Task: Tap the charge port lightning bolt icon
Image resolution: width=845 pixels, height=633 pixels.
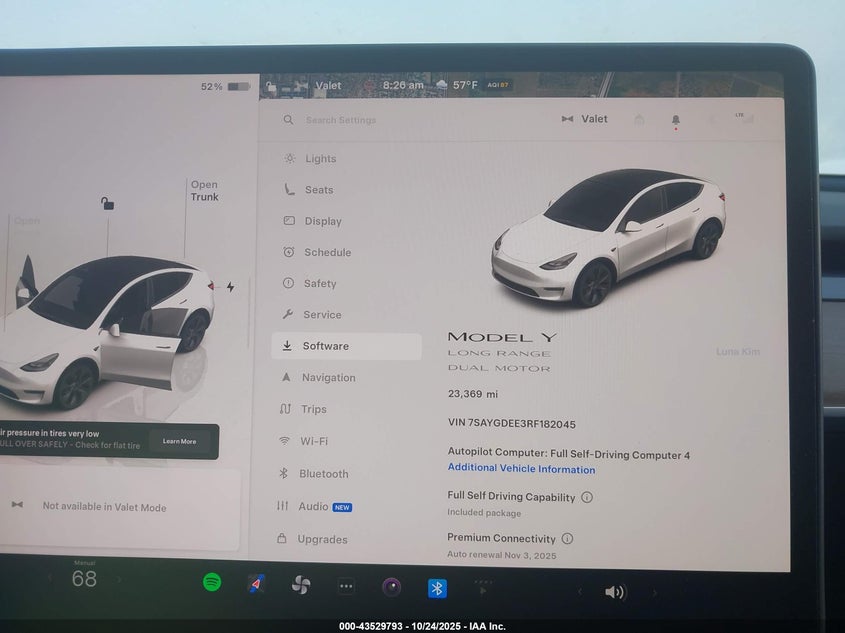Action: click(230, 287)
